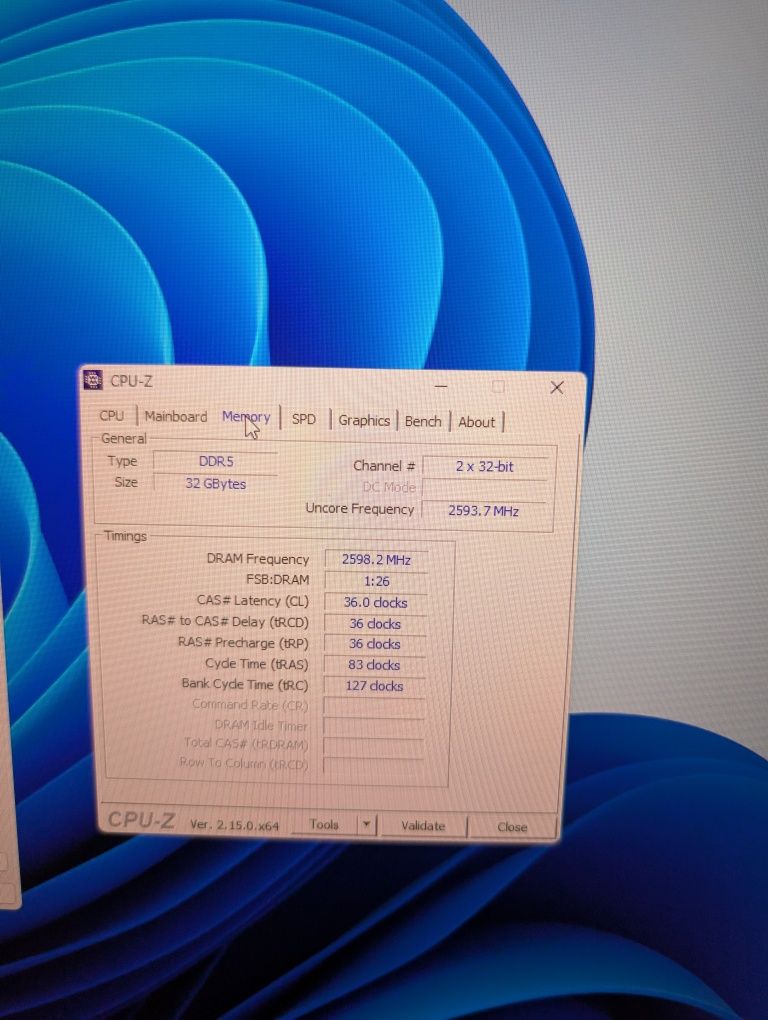The height and width of the screenshot is (1020, 768).
Task: Open the CPU tab
Action: 112,415
